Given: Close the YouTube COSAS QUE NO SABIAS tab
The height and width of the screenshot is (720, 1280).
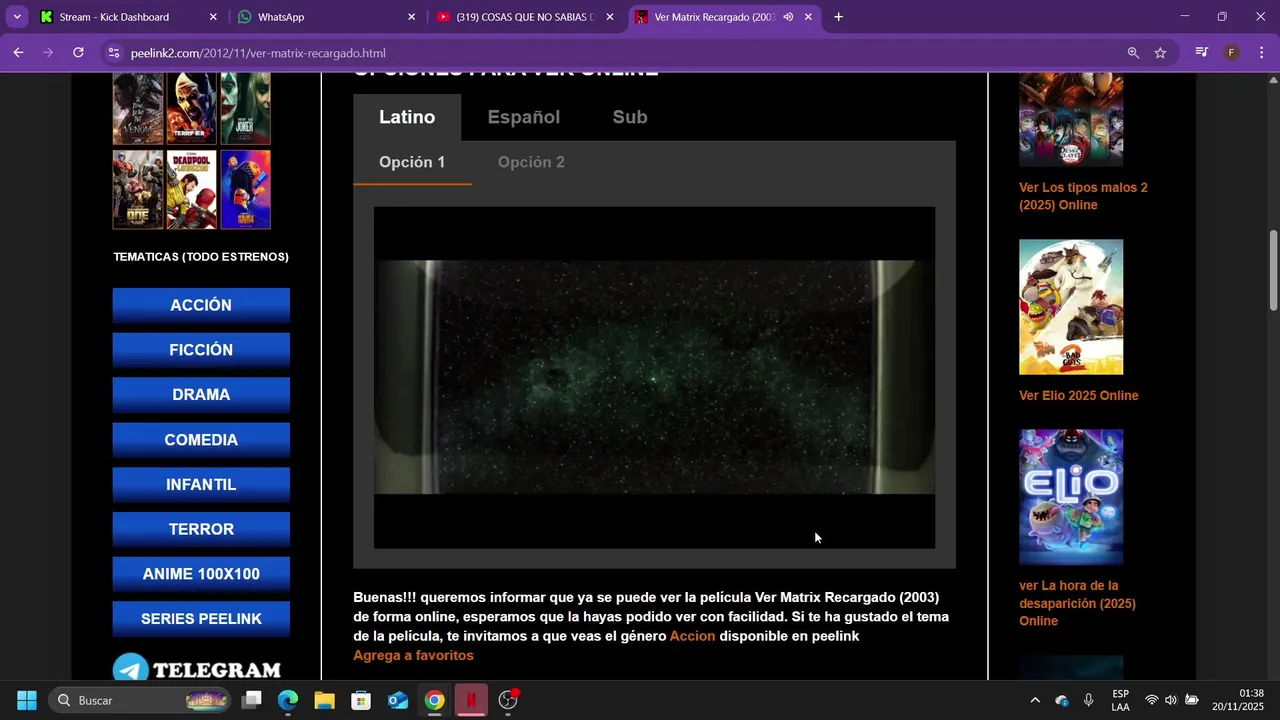Looking at the screenshot, I should pos(610,17).
